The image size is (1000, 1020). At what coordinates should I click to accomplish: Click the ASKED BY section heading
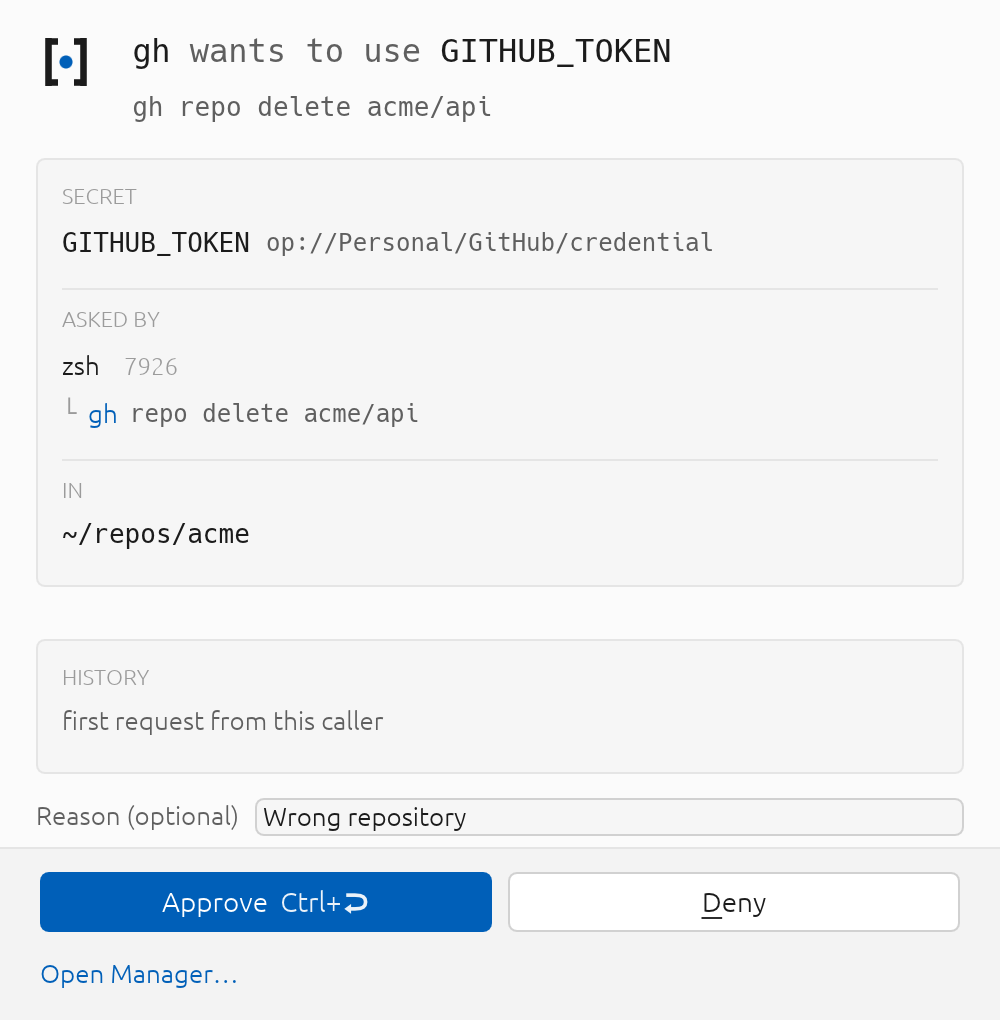tap(111, 320)
